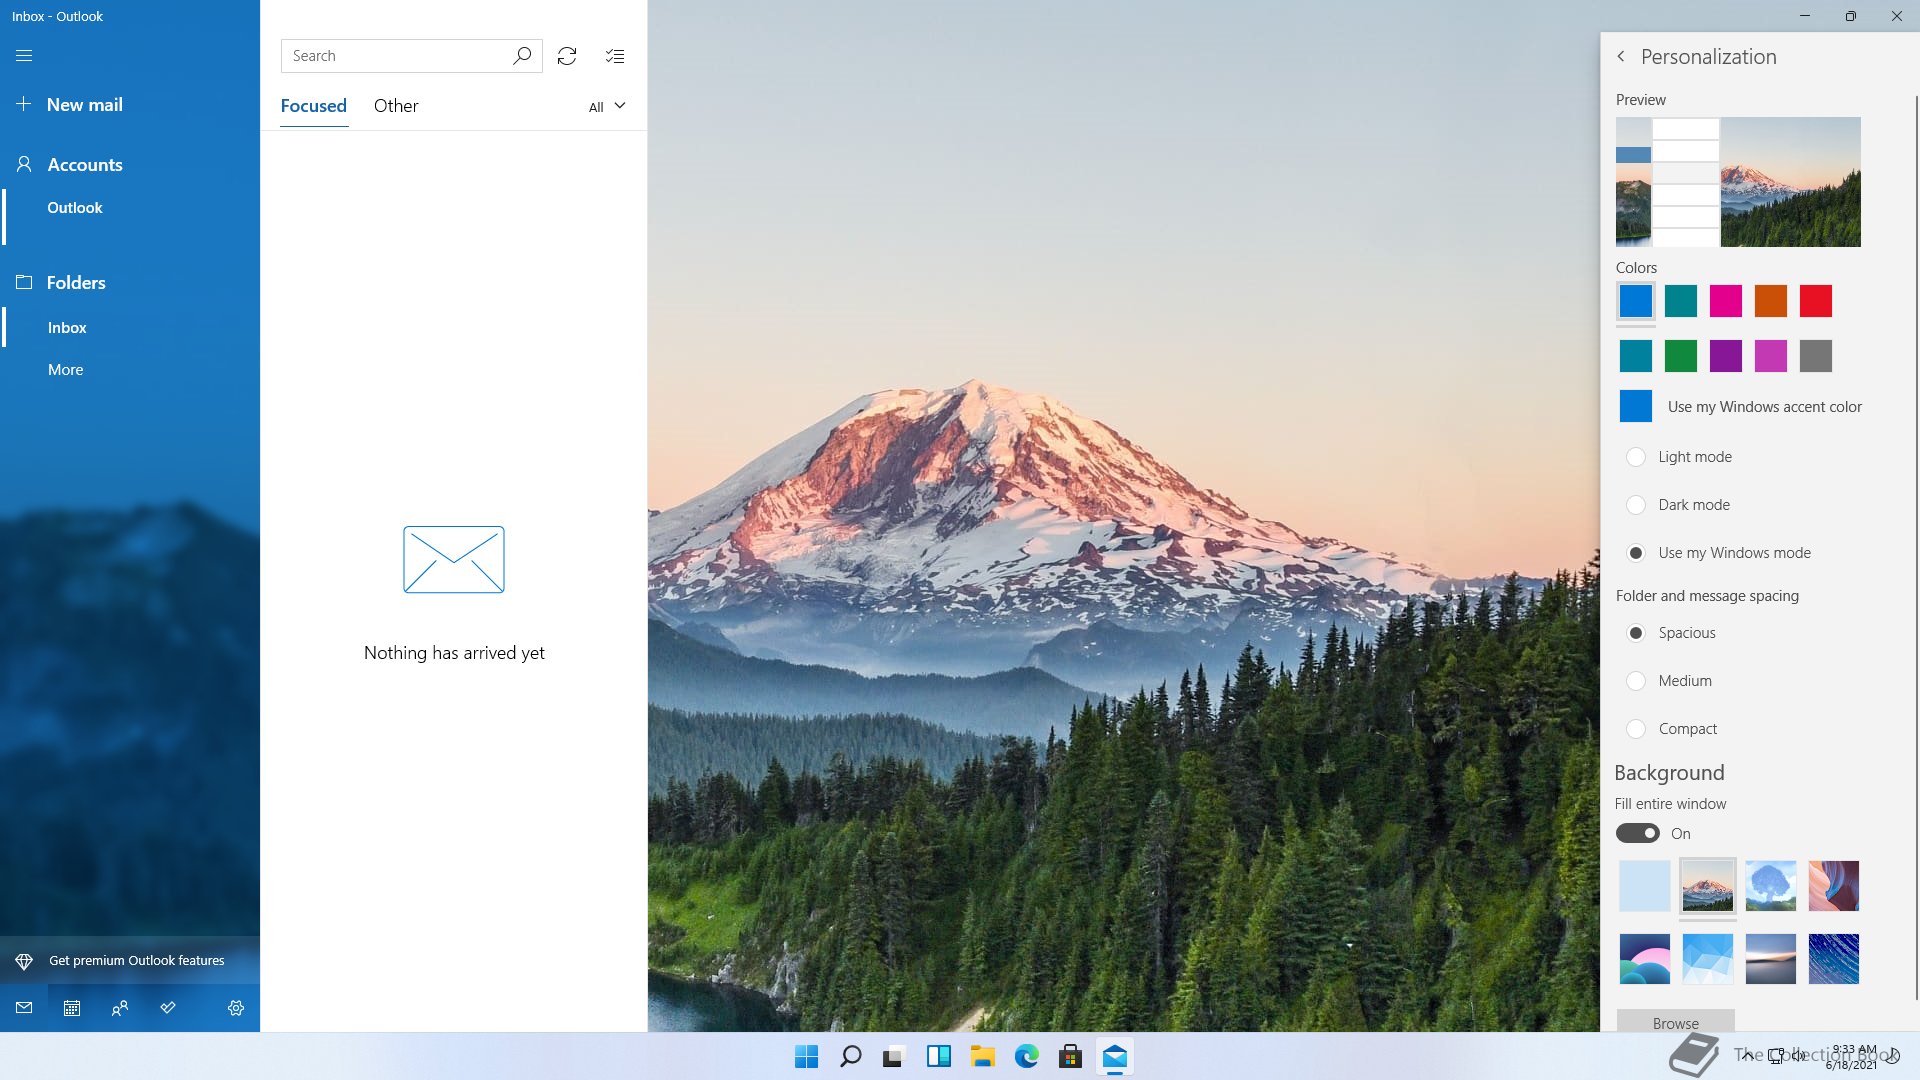
Task: Enter selection mode with the checklist icon
Action: pos(615,56)
